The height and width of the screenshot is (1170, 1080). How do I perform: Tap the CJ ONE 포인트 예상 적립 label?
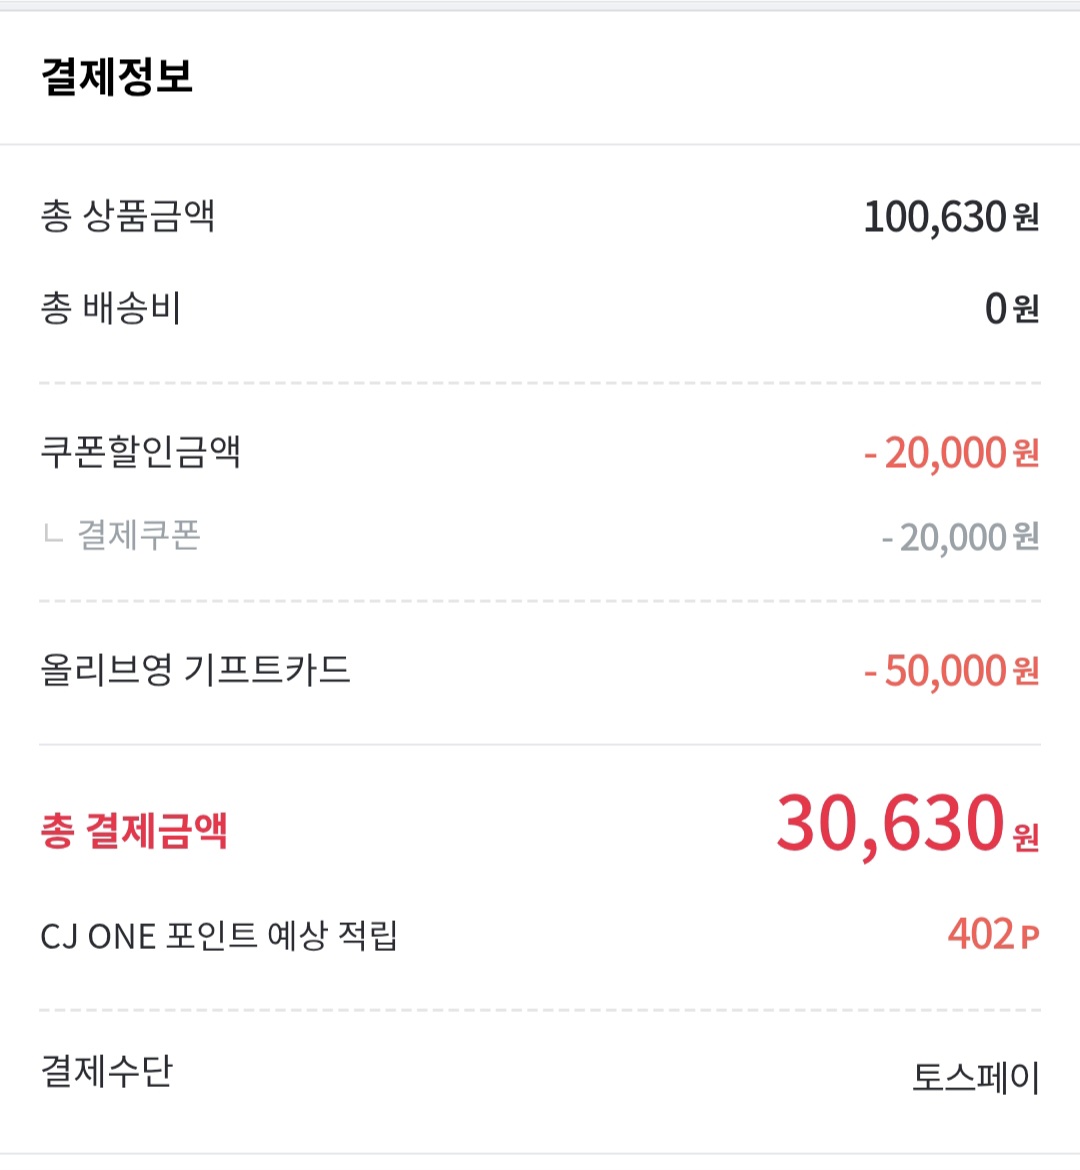click(x=219, y=937)
